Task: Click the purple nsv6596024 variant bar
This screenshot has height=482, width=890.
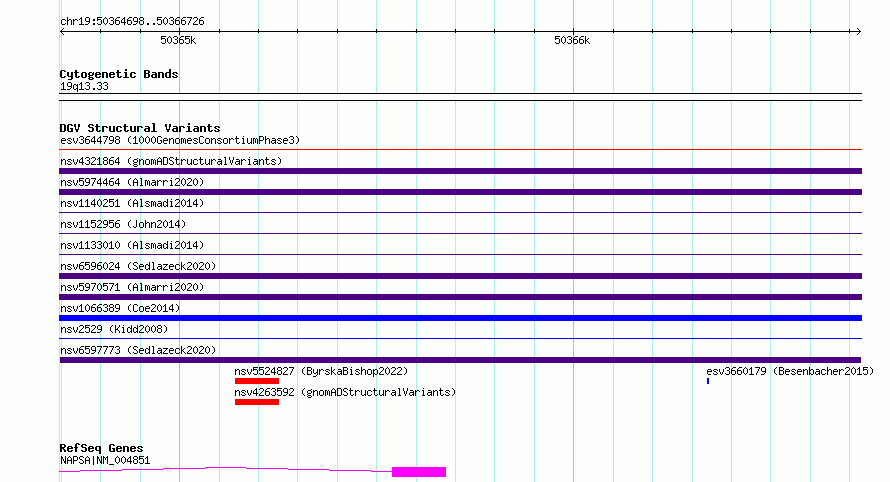Action: coord(460,276)
